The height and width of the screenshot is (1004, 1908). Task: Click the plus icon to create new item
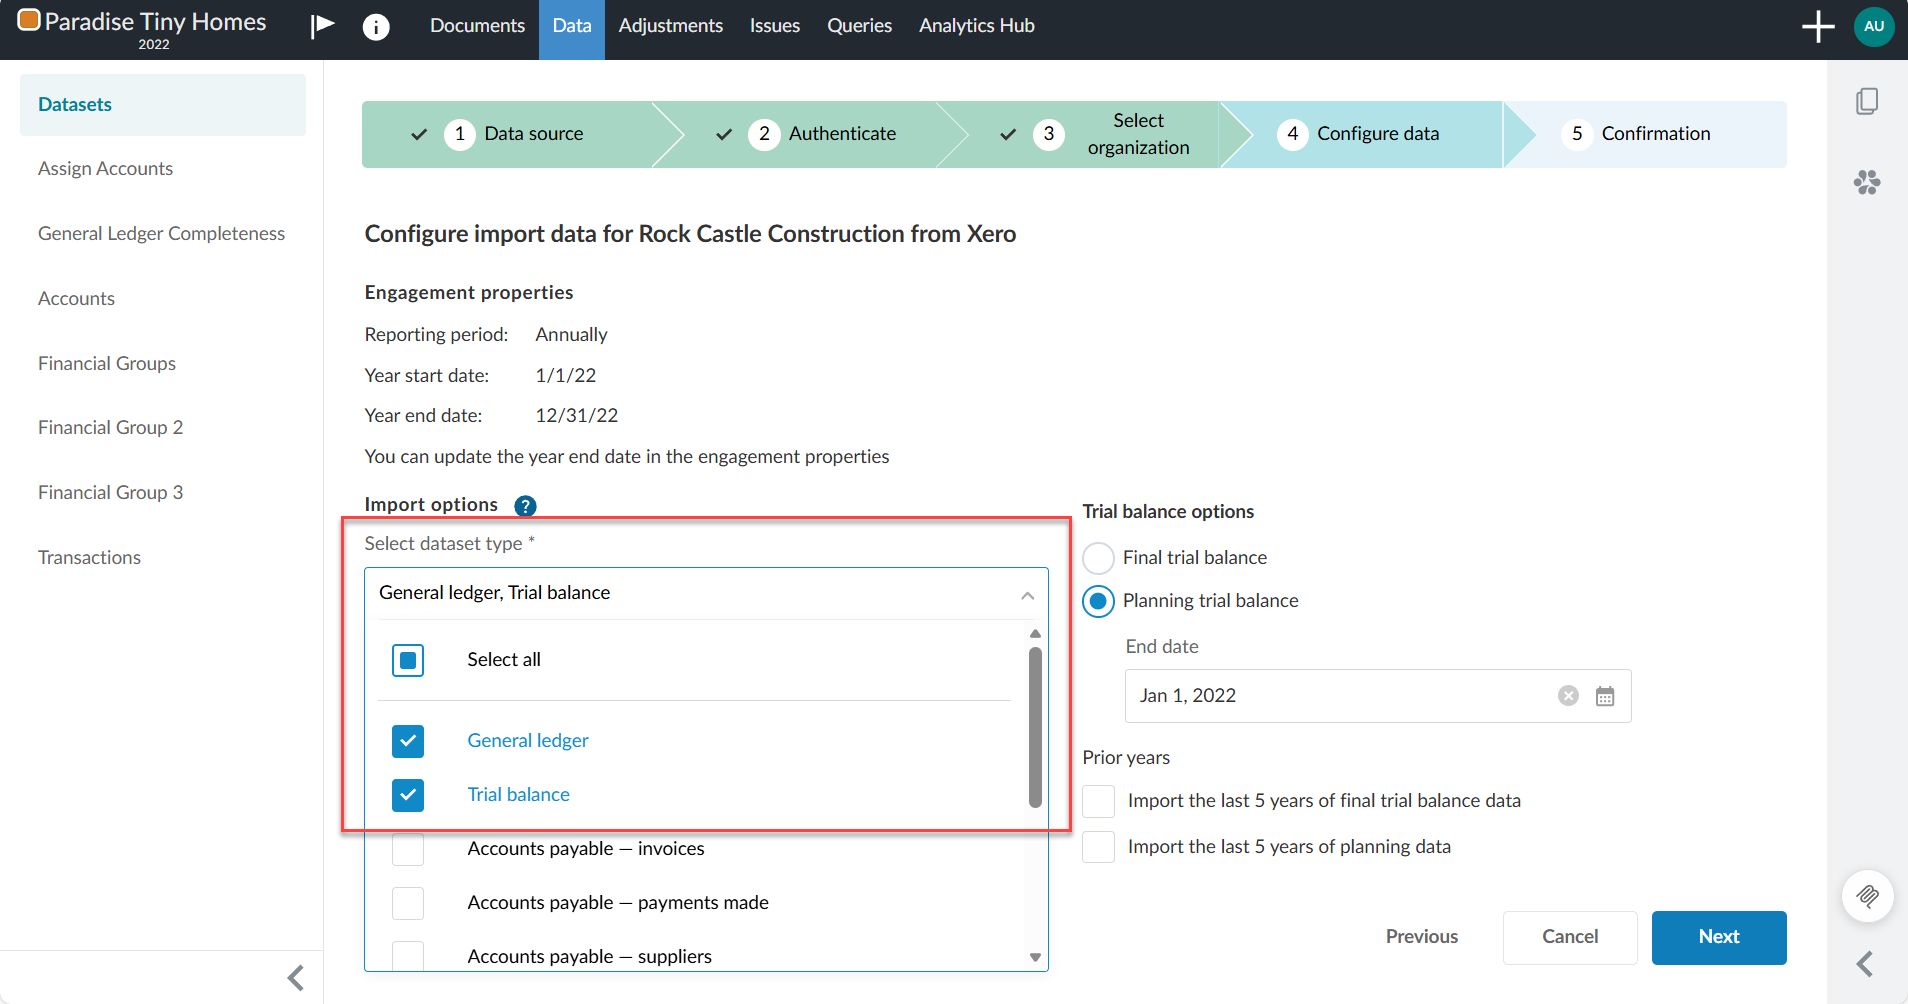tap(1817, 26)
